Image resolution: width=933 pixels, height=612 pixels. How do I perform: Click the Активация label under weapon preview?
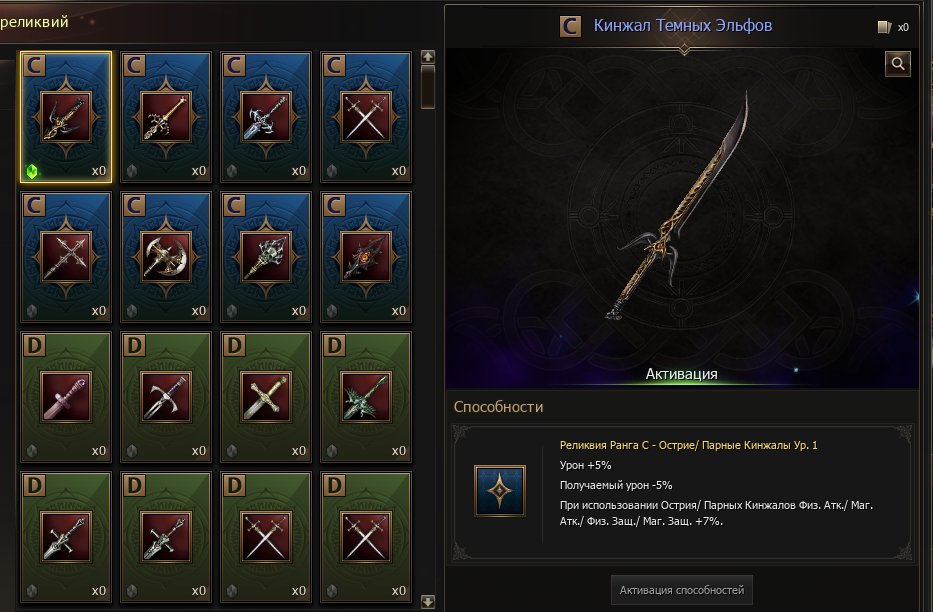pyautogui.click(x=681, y=374)
